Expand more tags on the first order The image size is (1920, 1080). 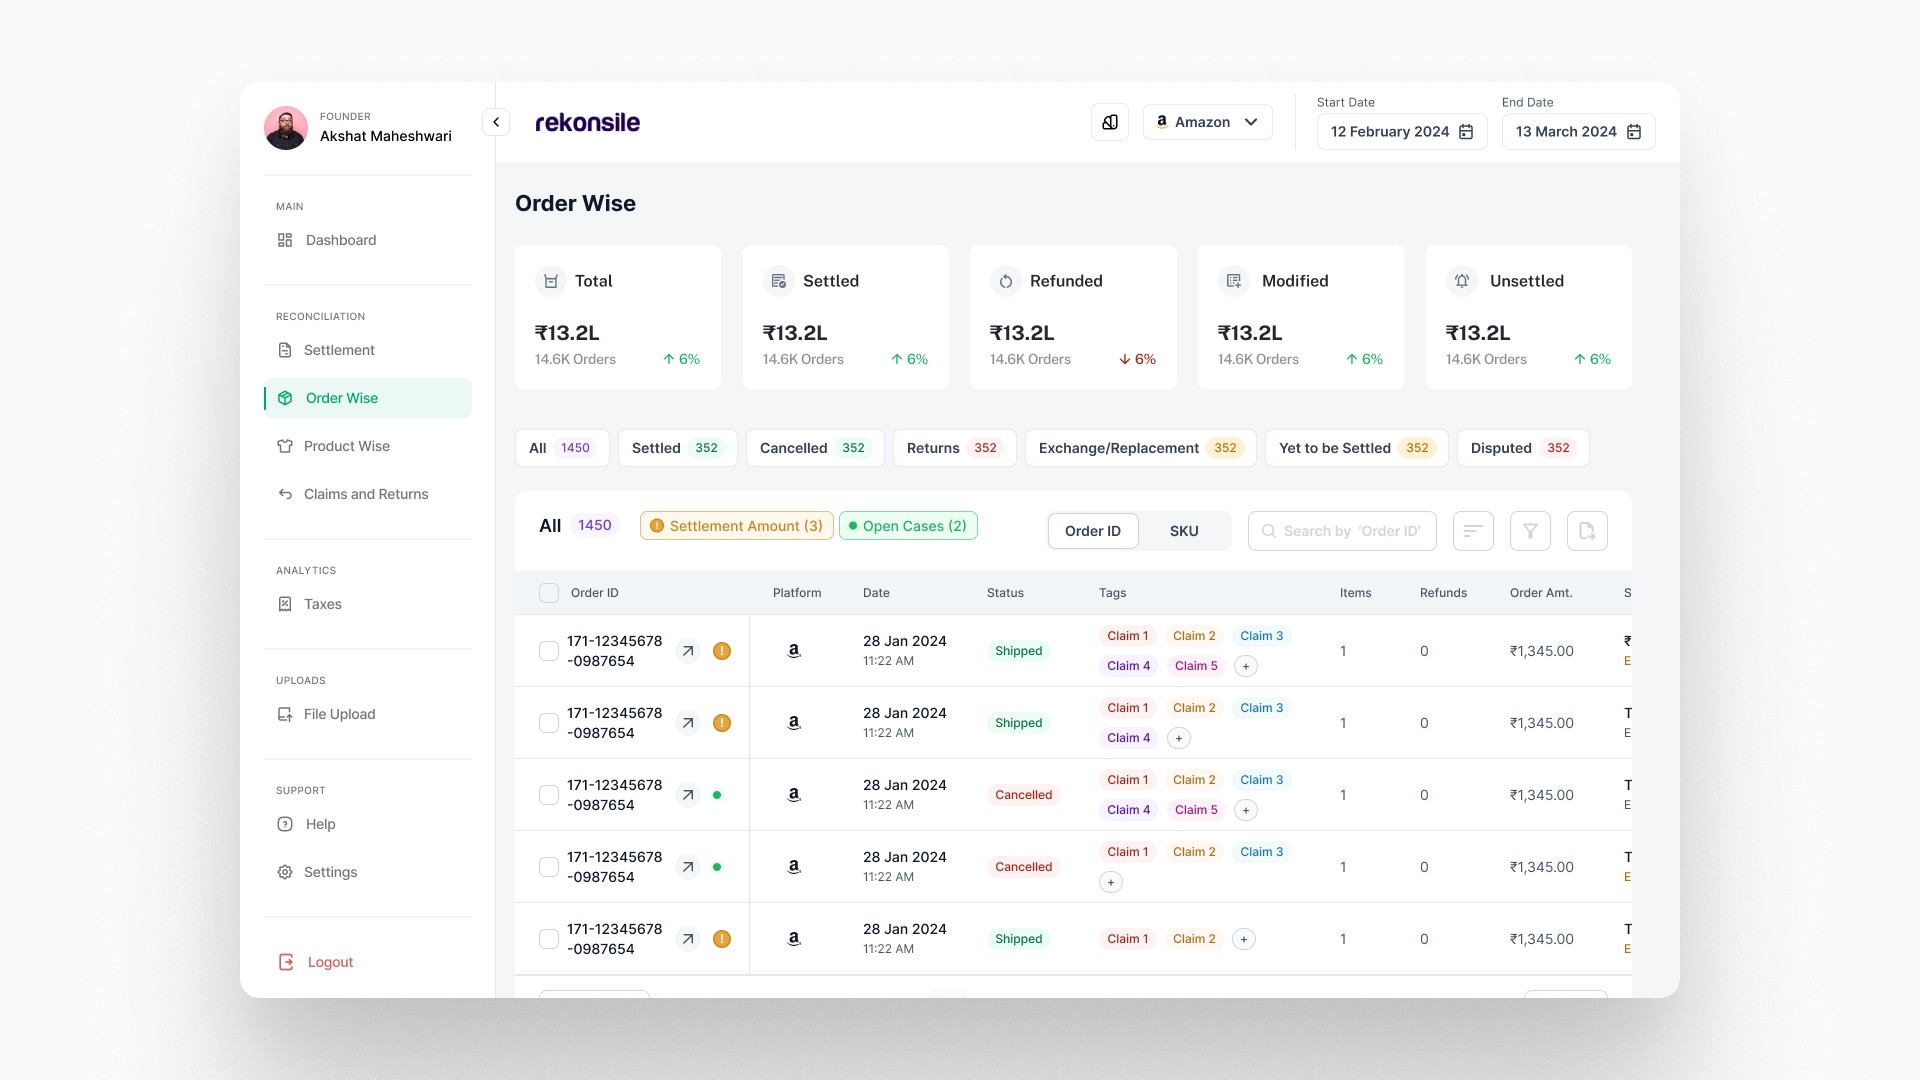(x=1245, y=666)
